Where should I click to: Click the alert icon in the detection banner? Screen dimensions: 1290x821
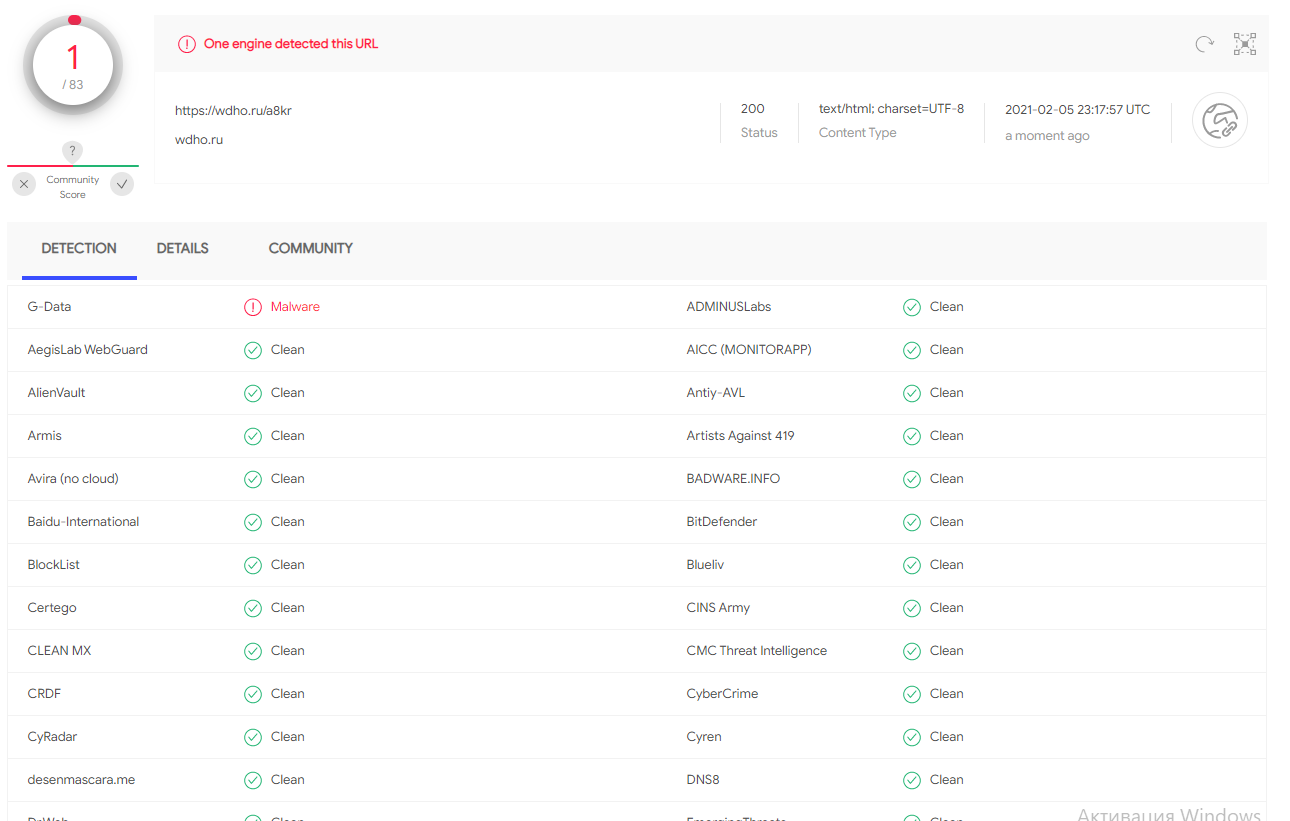[x=187, y=44]
